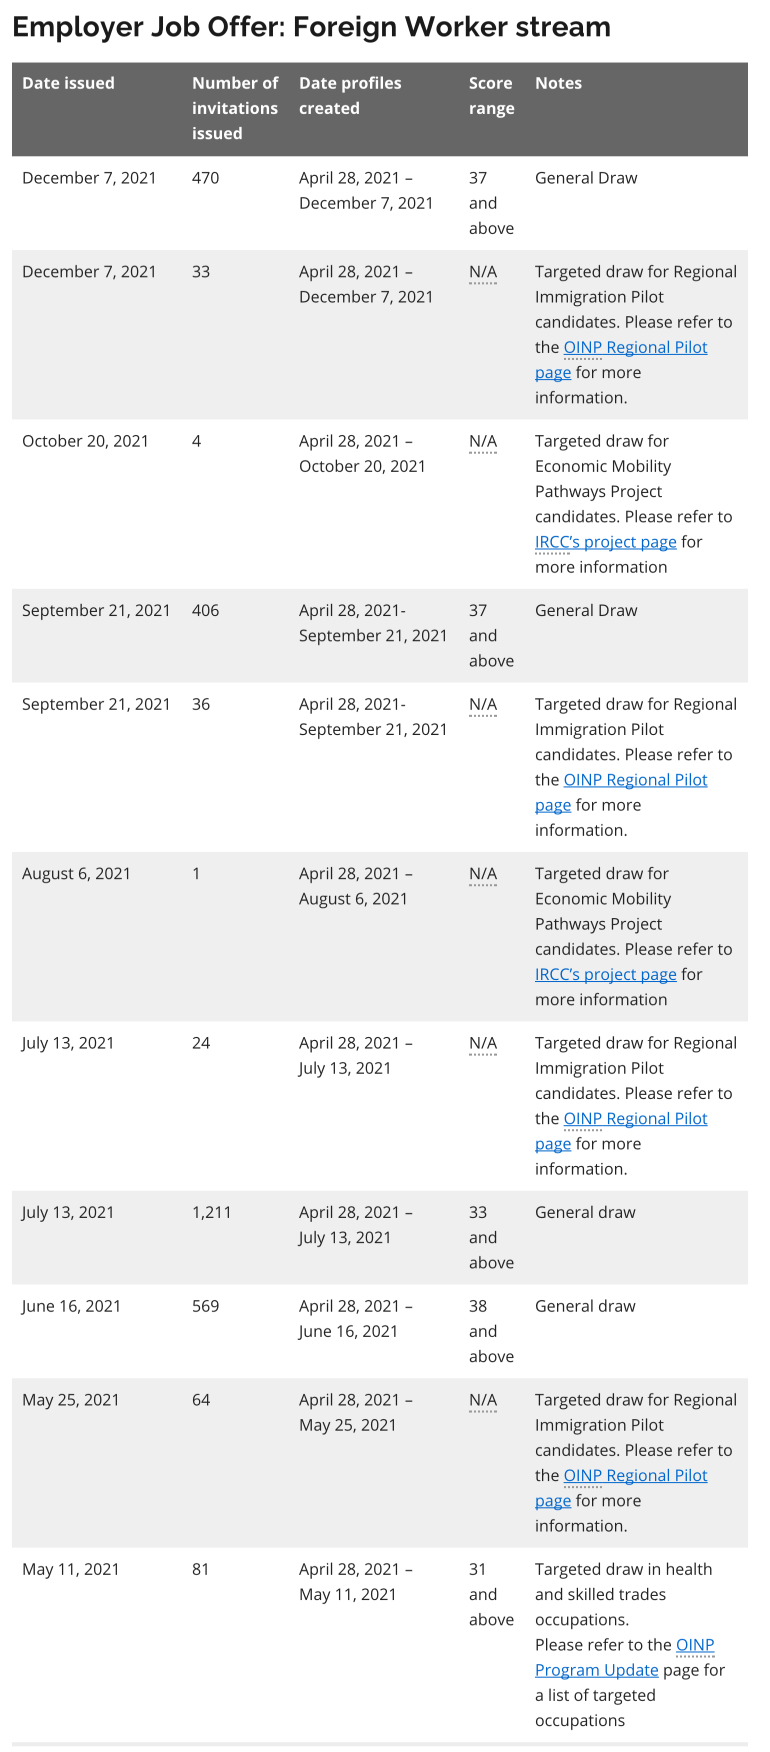The width and height of the screenshot is (770, 1752).
Task: Click the May 11, 2021 date issued cell
Action: coord(70,1569)
